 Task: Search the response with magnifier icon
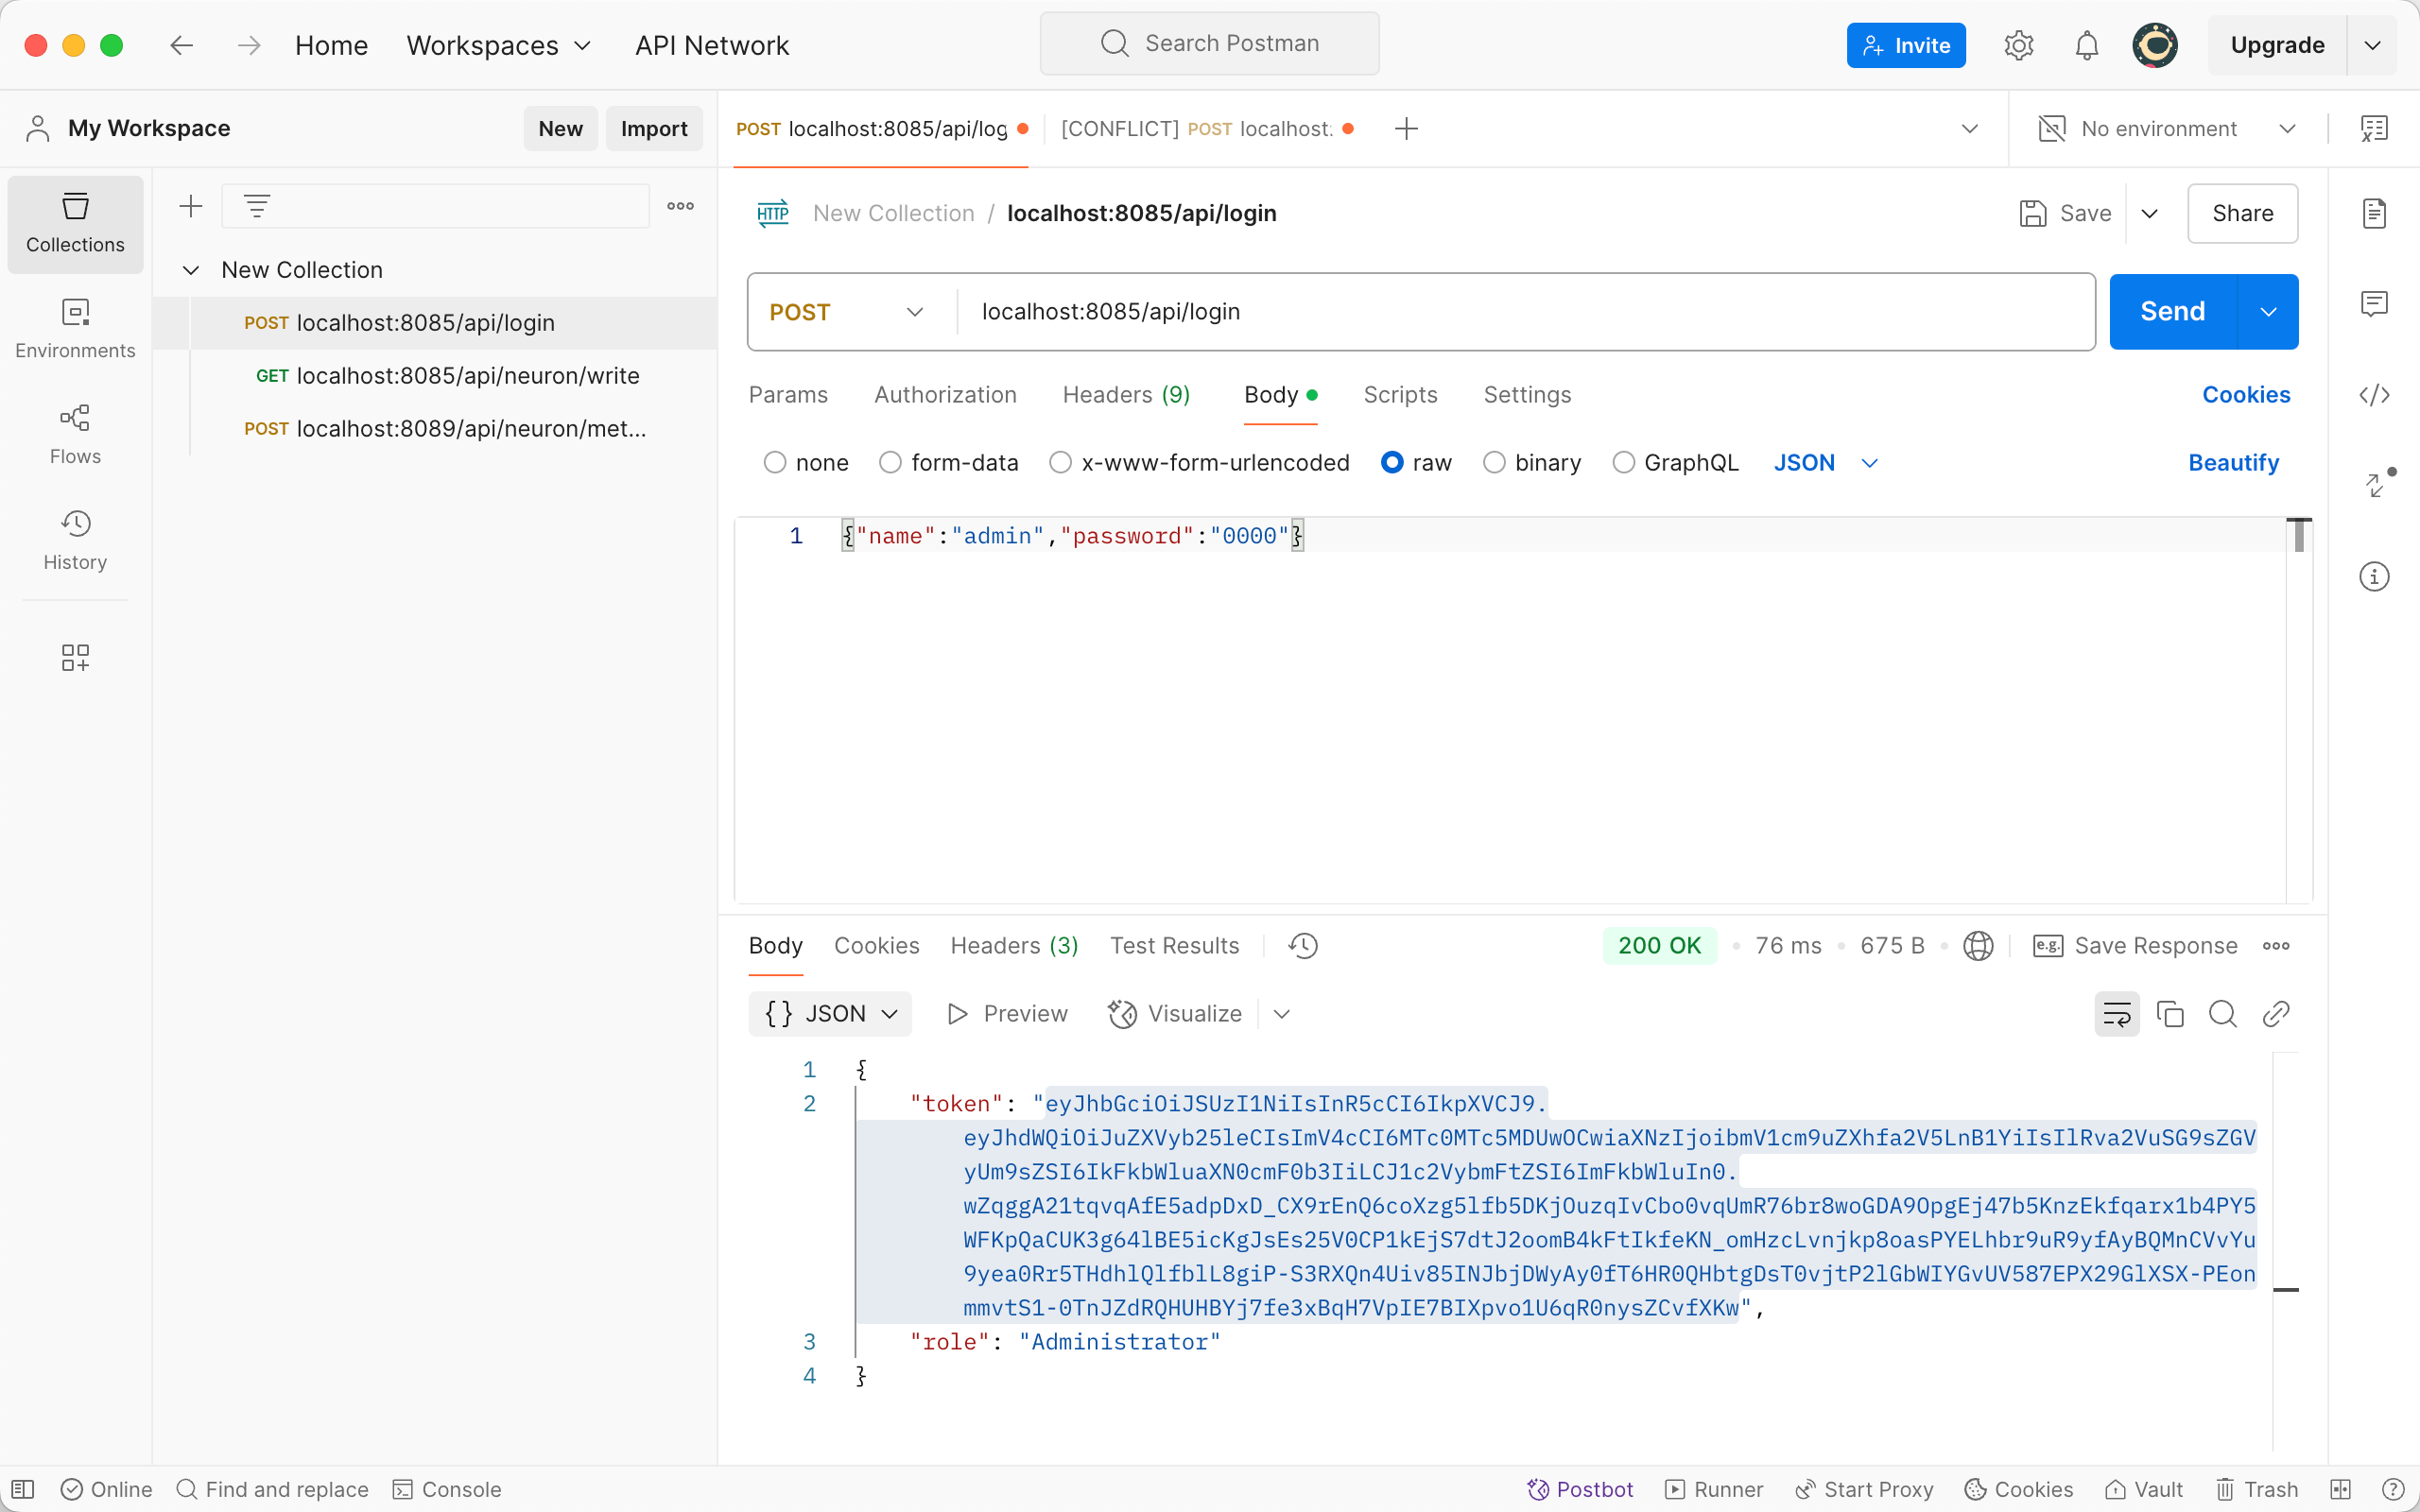[x=2222, y=1014]
